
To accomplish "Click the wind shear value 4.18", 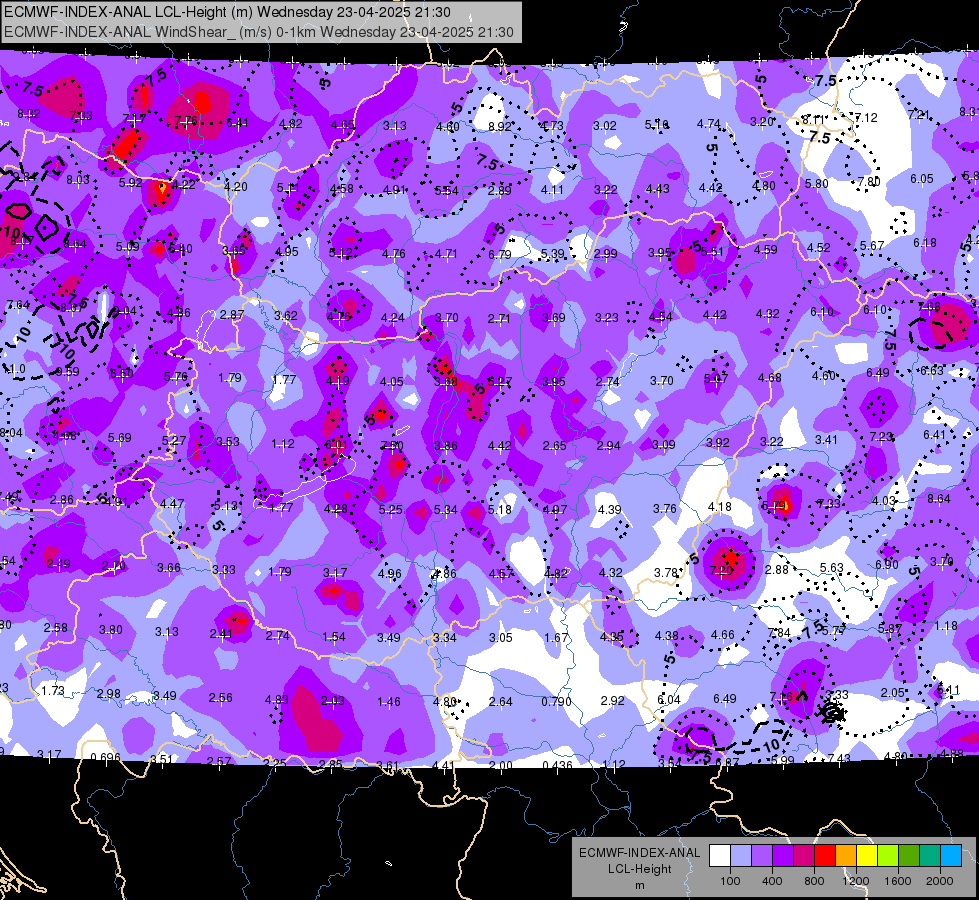I will (x=720, y=507).
